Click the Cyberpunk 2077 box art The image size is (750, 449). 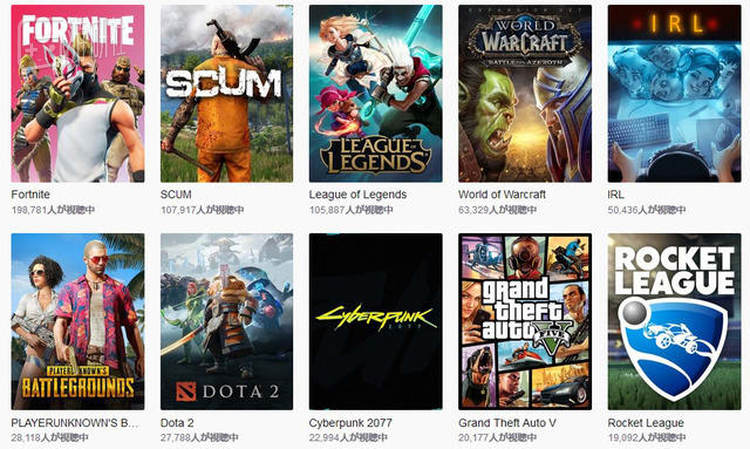pos(376,322)
